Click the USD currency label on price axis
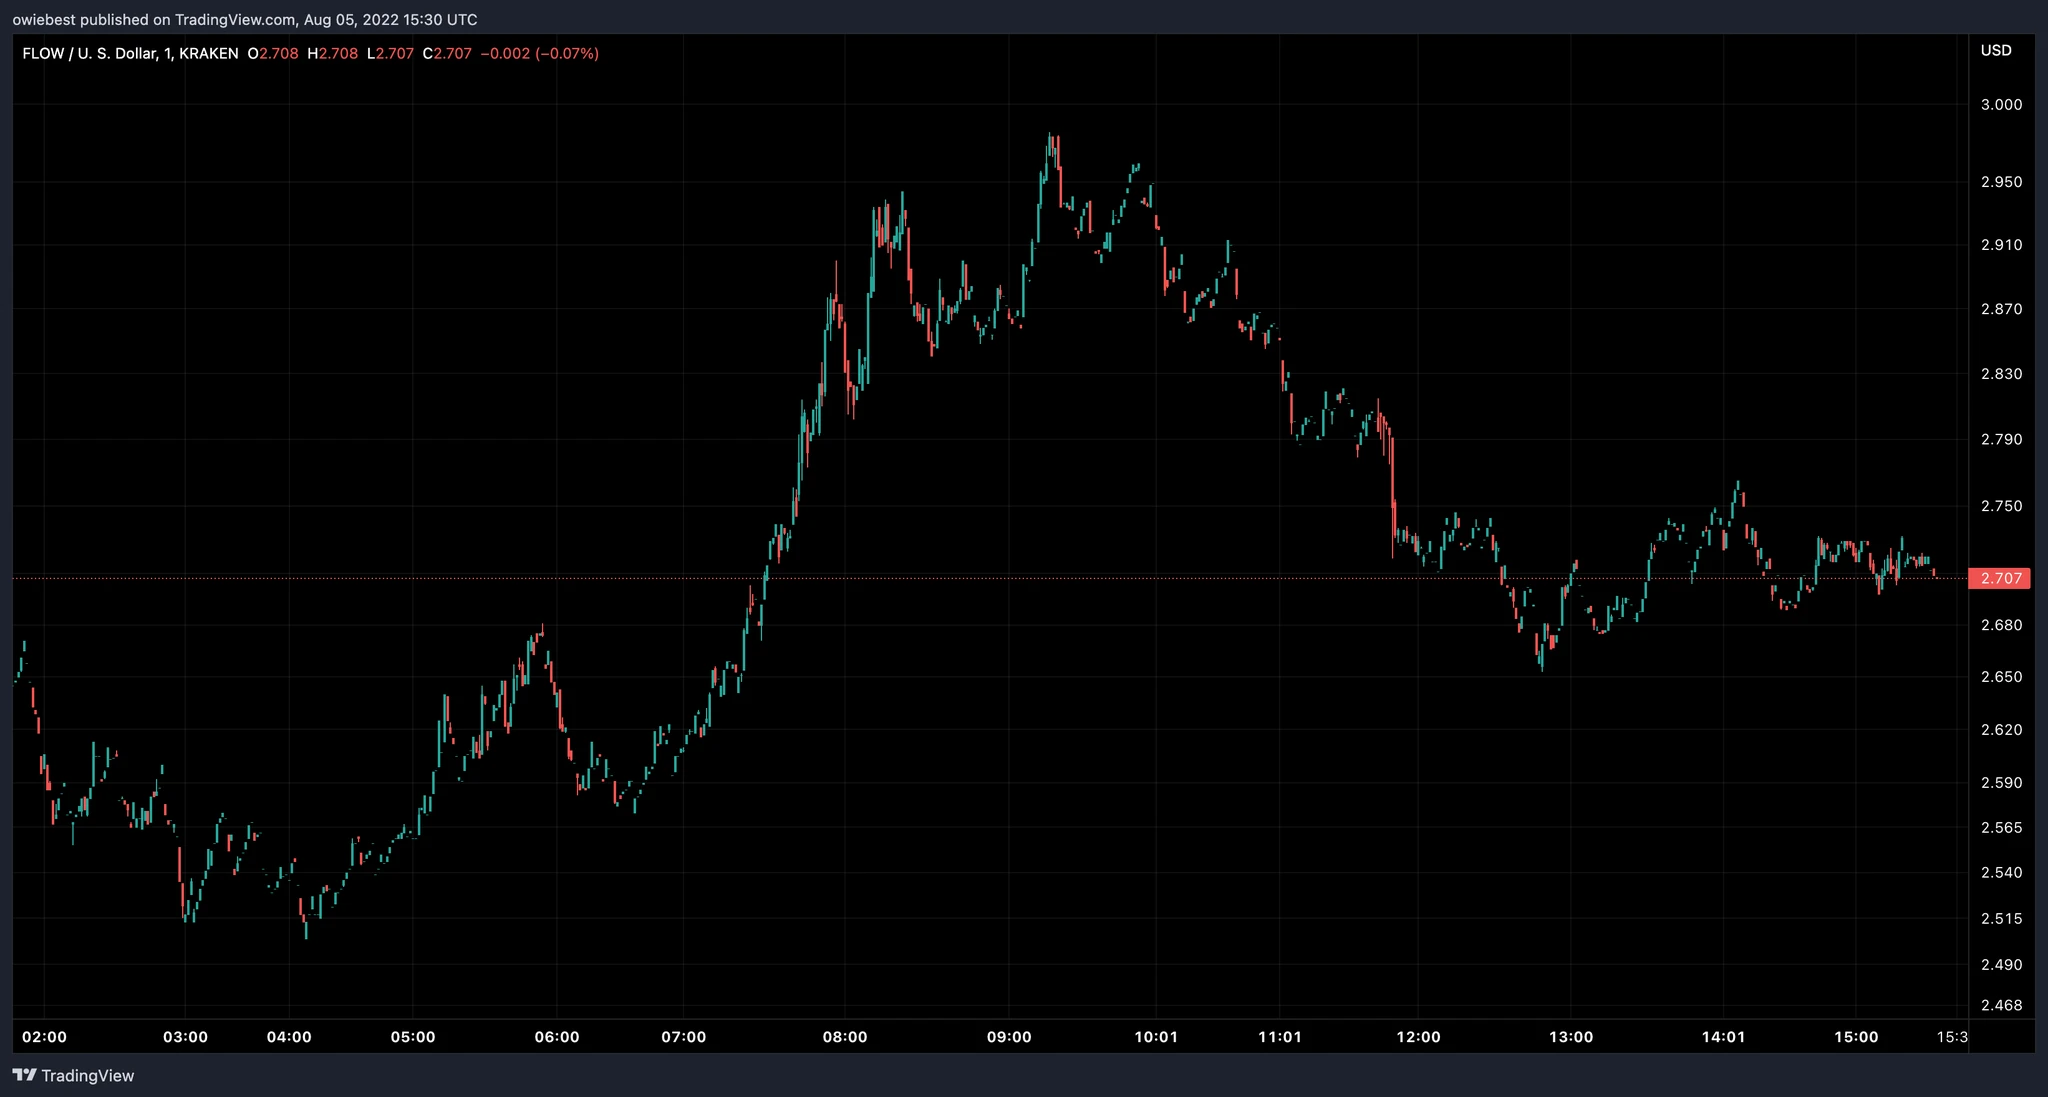The width and height of the screenshot is (2048, 1097). pyautogui.click(x=1996, y=50)
